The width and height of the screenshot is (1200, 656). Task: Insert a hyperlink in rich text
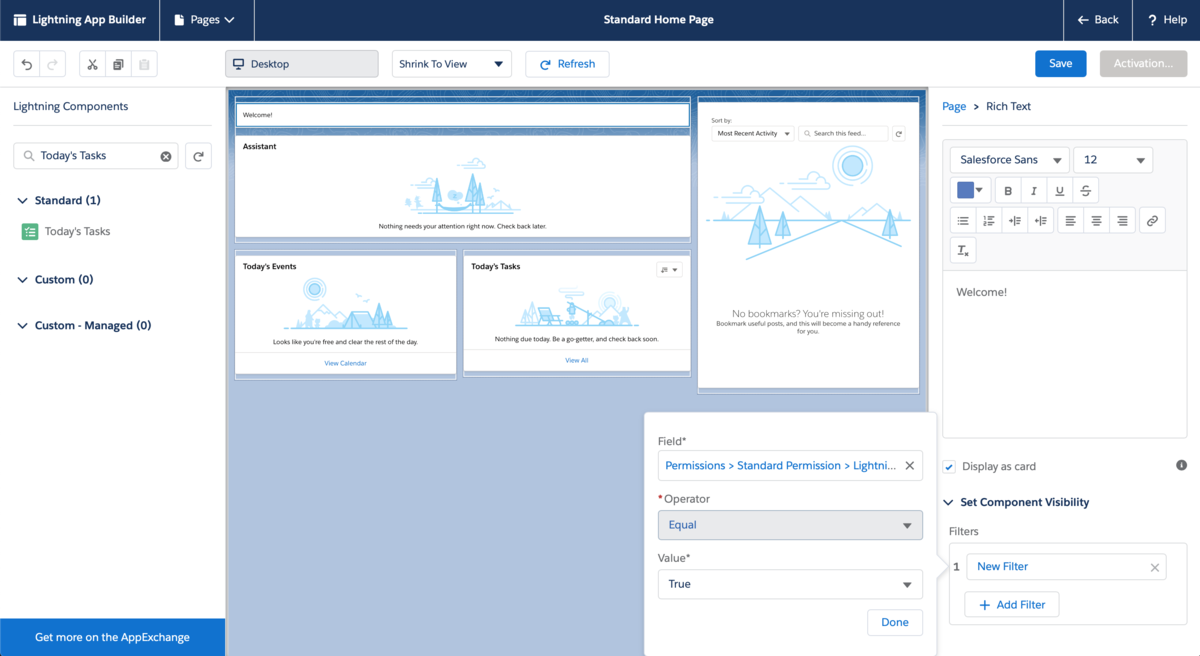coord(1152,221)
